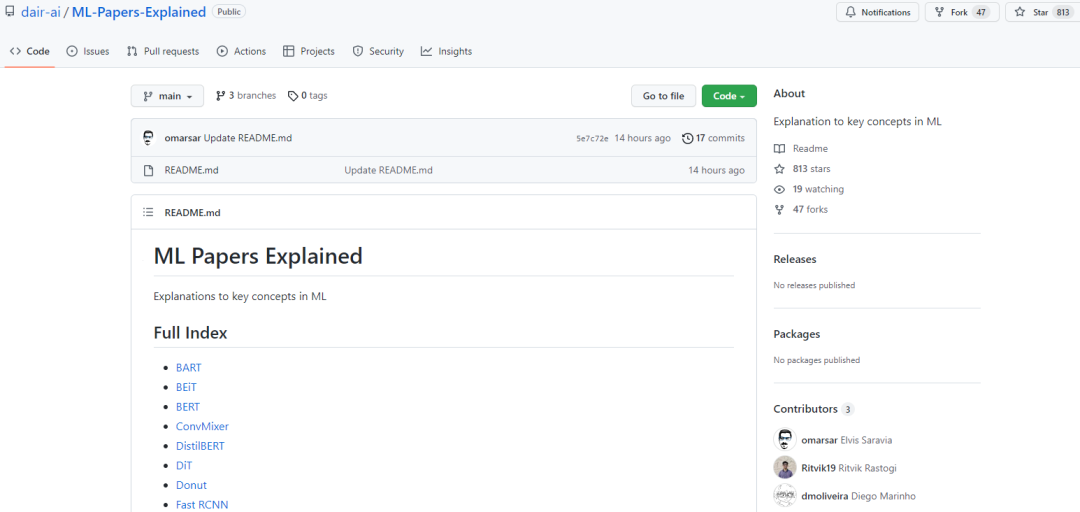Click the README.md header title above content
Screen dimensions: 1080x512
point(192,212)
